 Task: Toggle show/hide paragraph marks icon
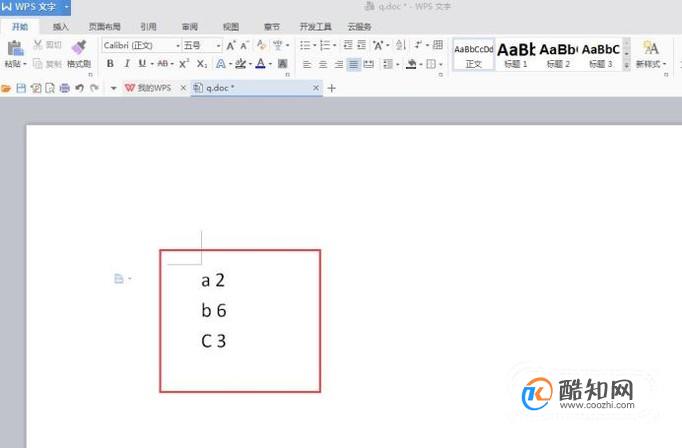418,45
